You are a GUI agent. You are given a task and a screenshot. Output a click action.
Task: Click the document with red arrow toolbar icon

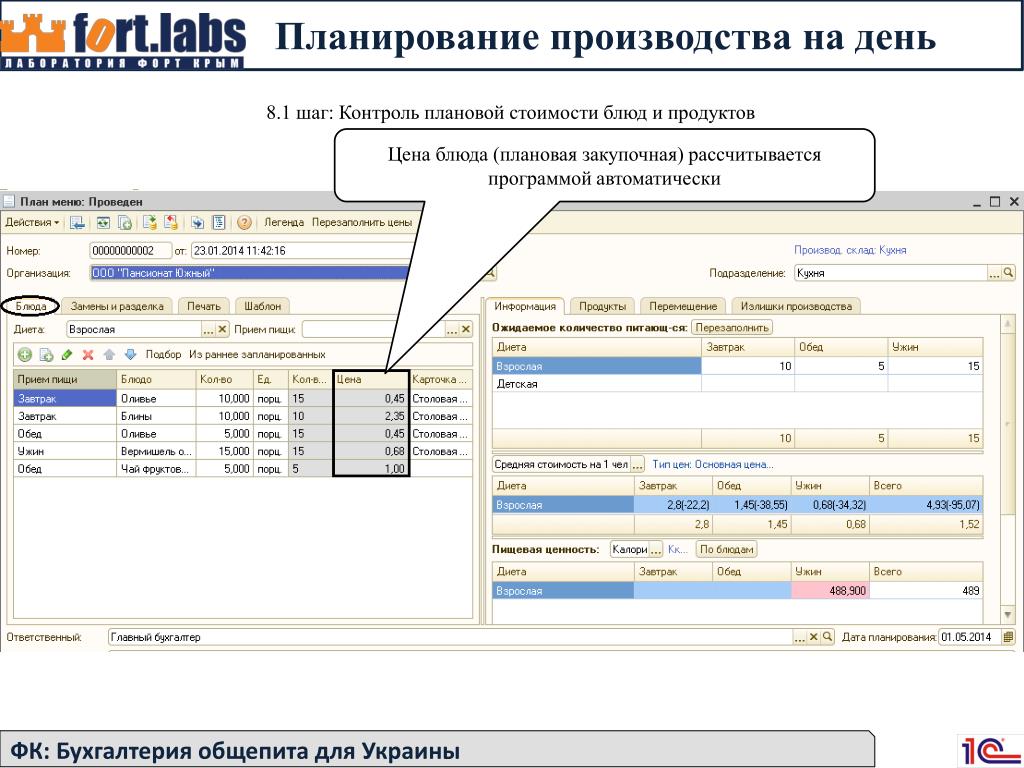coord(170,223)
